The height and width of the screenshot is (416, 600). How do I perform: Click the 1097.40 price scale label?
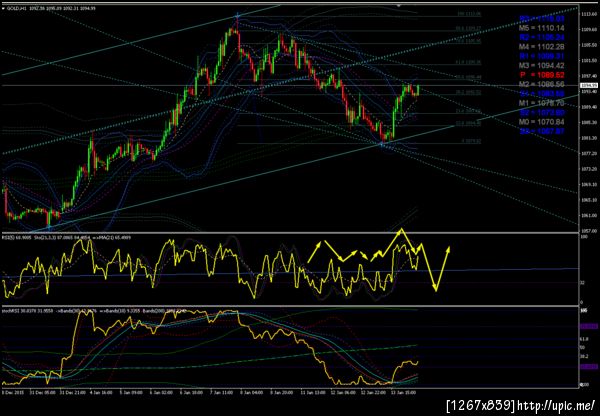tap(589, 76)
